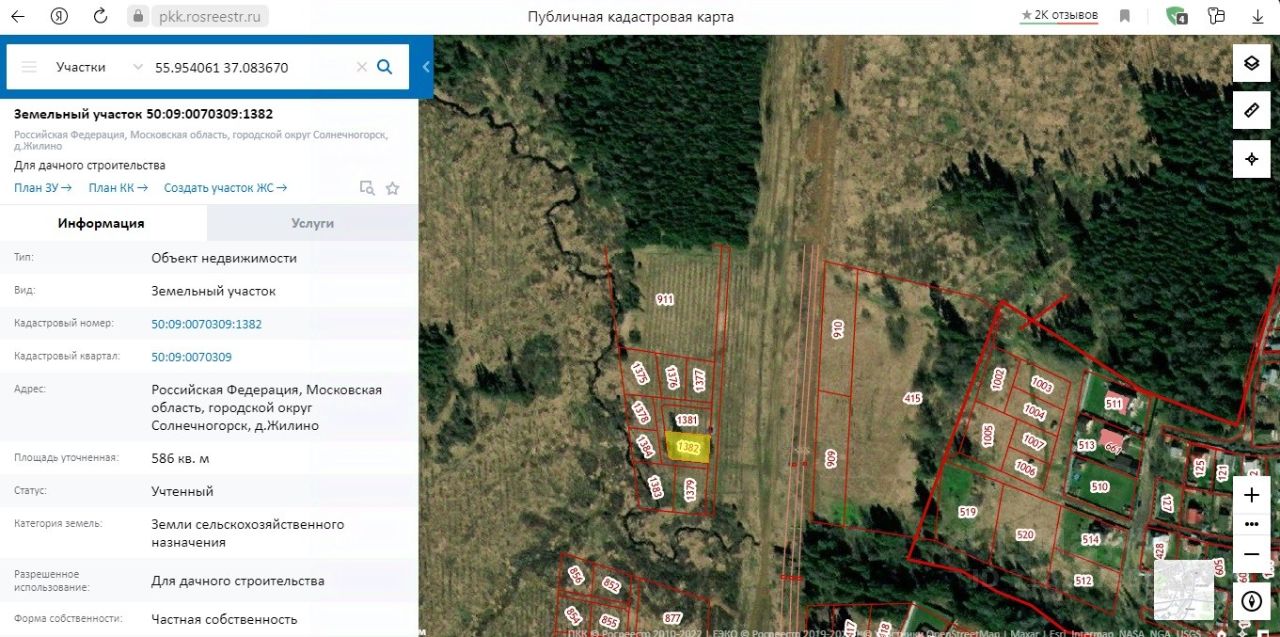Zoom in the map with plus
The width and height of the screenshot is (1280, 637).
coord(1251,495)
